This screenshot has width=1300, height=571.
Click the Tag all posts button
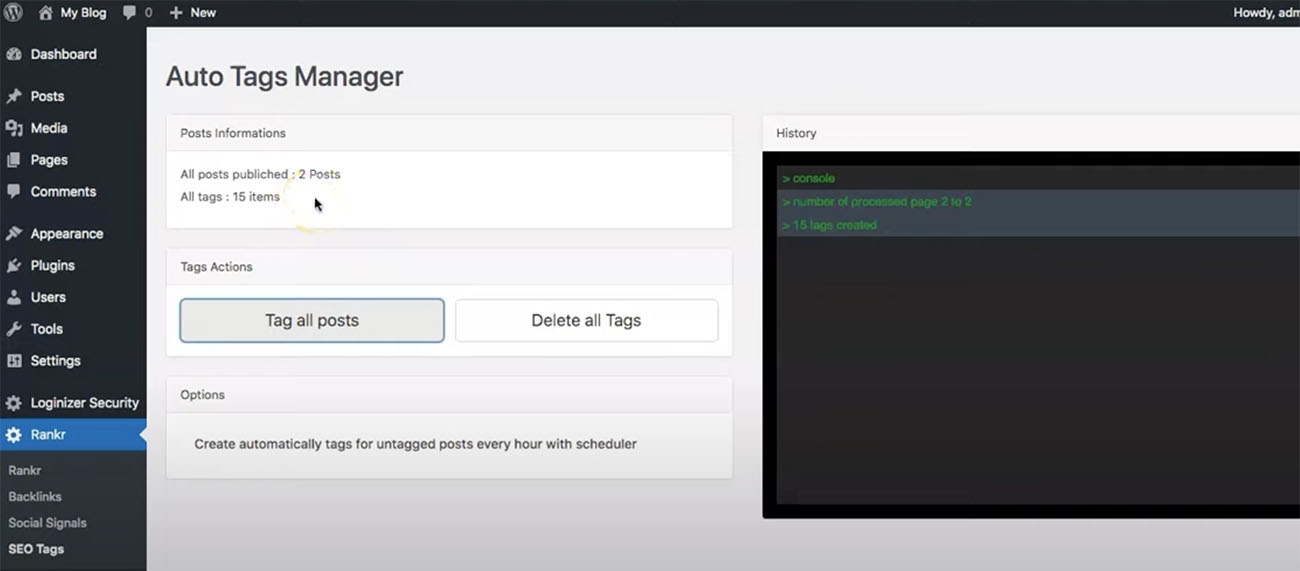[312, 321]
